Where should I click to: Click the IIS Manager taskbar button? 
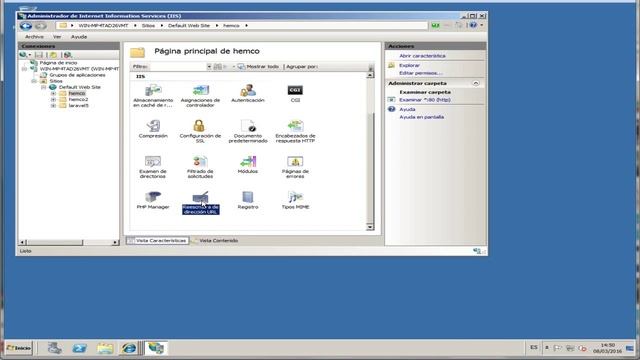pos(156,348)
